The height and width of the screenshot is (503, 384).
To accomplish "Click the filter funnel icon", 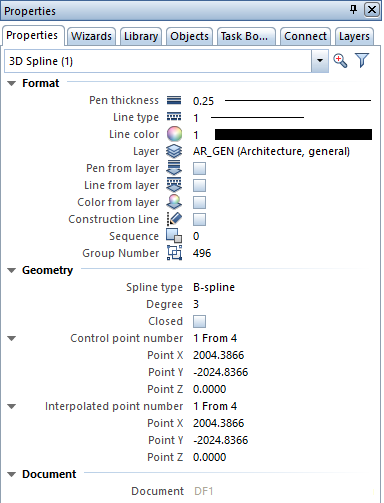I will [x=362, y=60].
